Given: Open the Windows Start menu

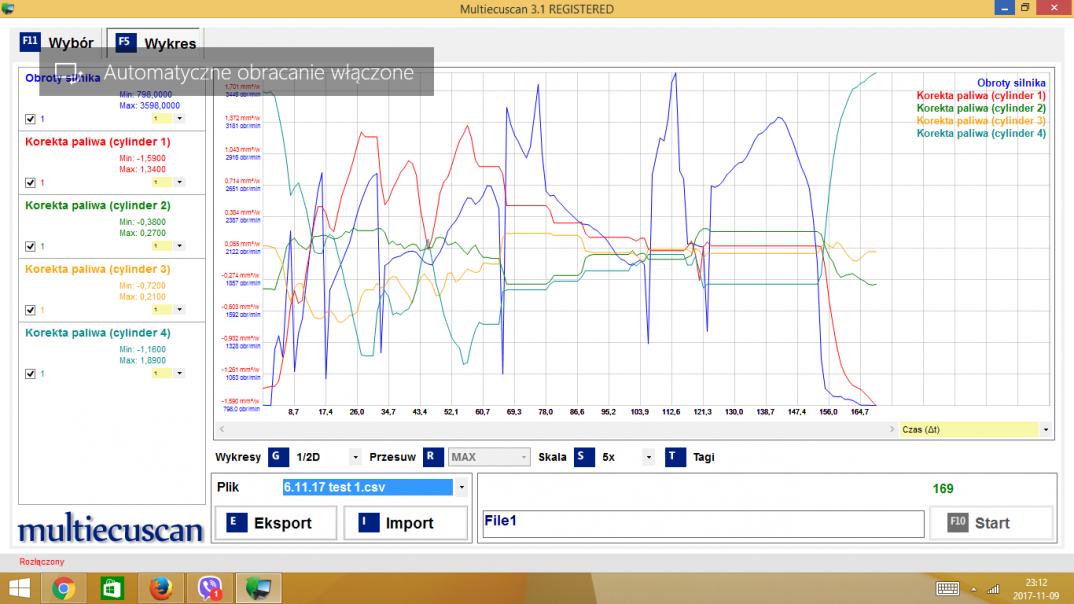Looking at the screenshot, I should (x=19, y=588).
